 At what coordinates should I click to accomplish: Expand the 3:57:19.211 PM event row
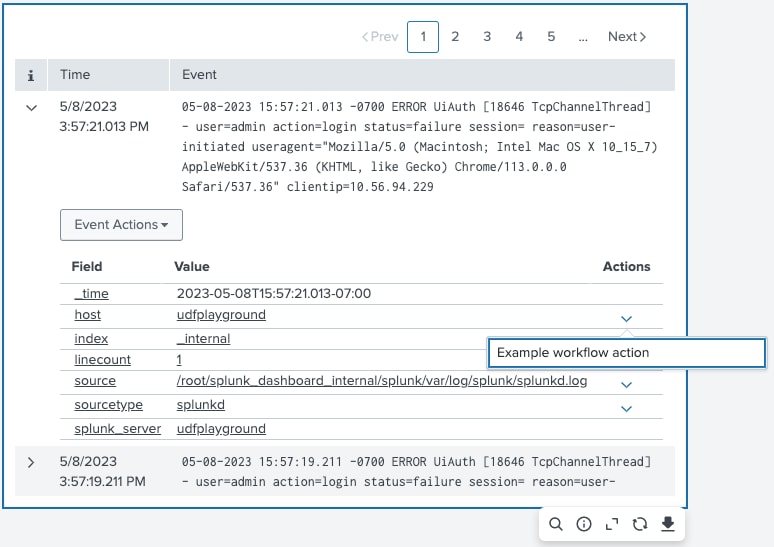click(x=31, y=462)
